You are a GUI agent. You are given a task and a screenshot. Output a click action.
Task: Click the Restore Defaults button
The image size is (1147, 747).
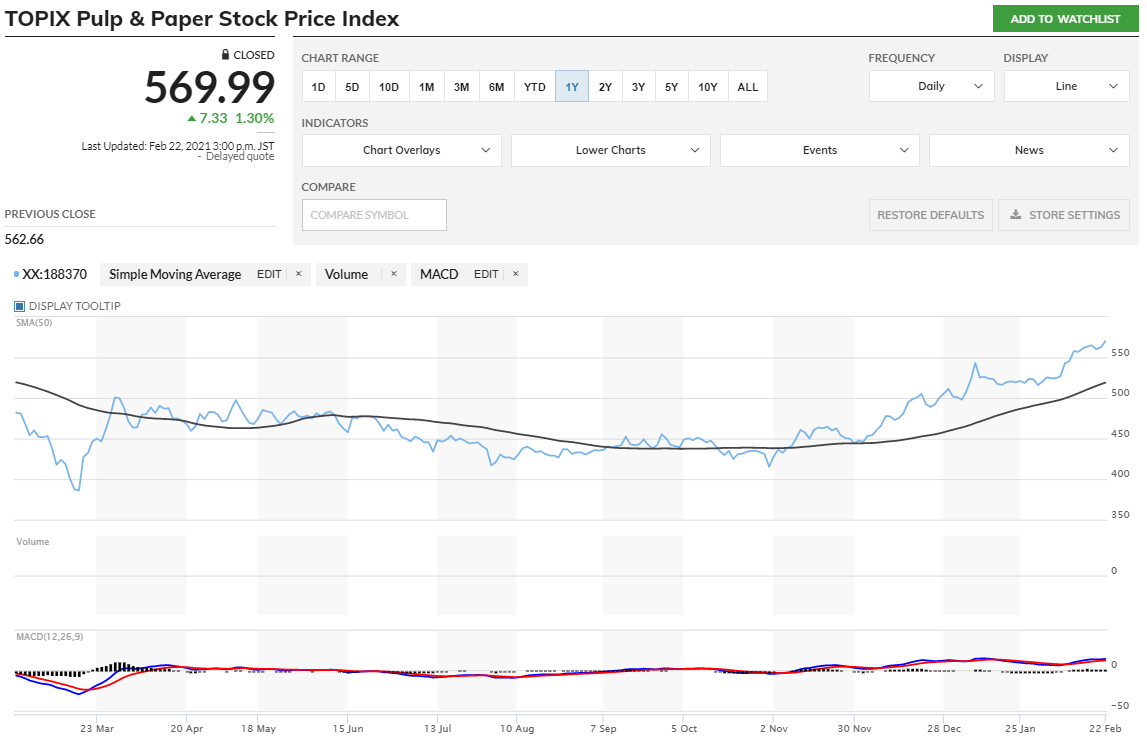click(931, 215)
